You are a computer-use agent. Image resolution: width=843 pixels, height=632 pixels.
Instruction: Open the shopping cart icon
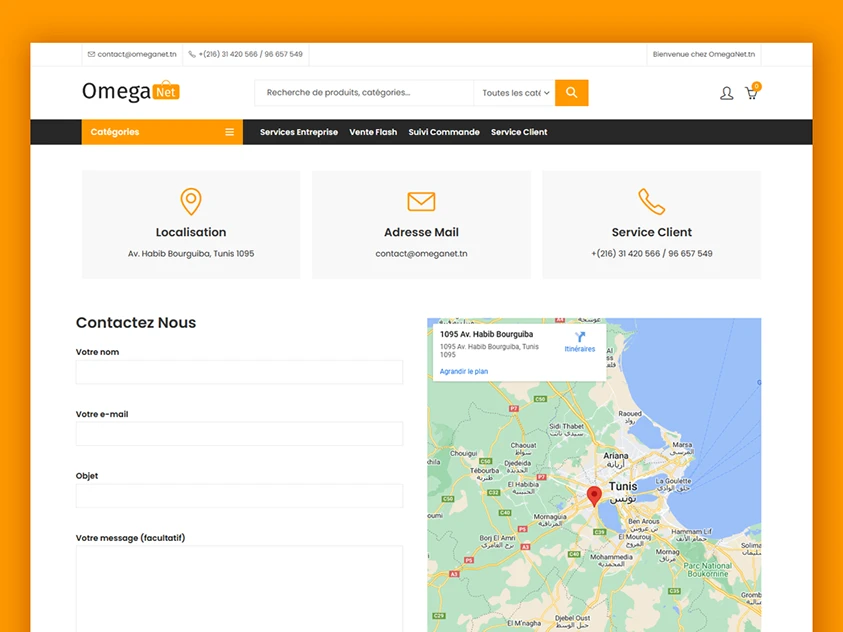point(751,93)
